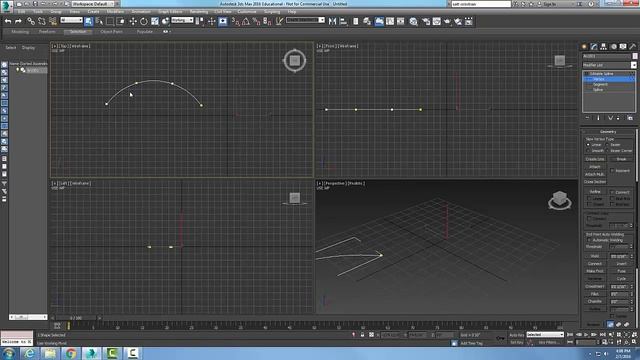Activate the Select and Link tool
This screenshot has width=640, height=360.
(x=31, y=21)
